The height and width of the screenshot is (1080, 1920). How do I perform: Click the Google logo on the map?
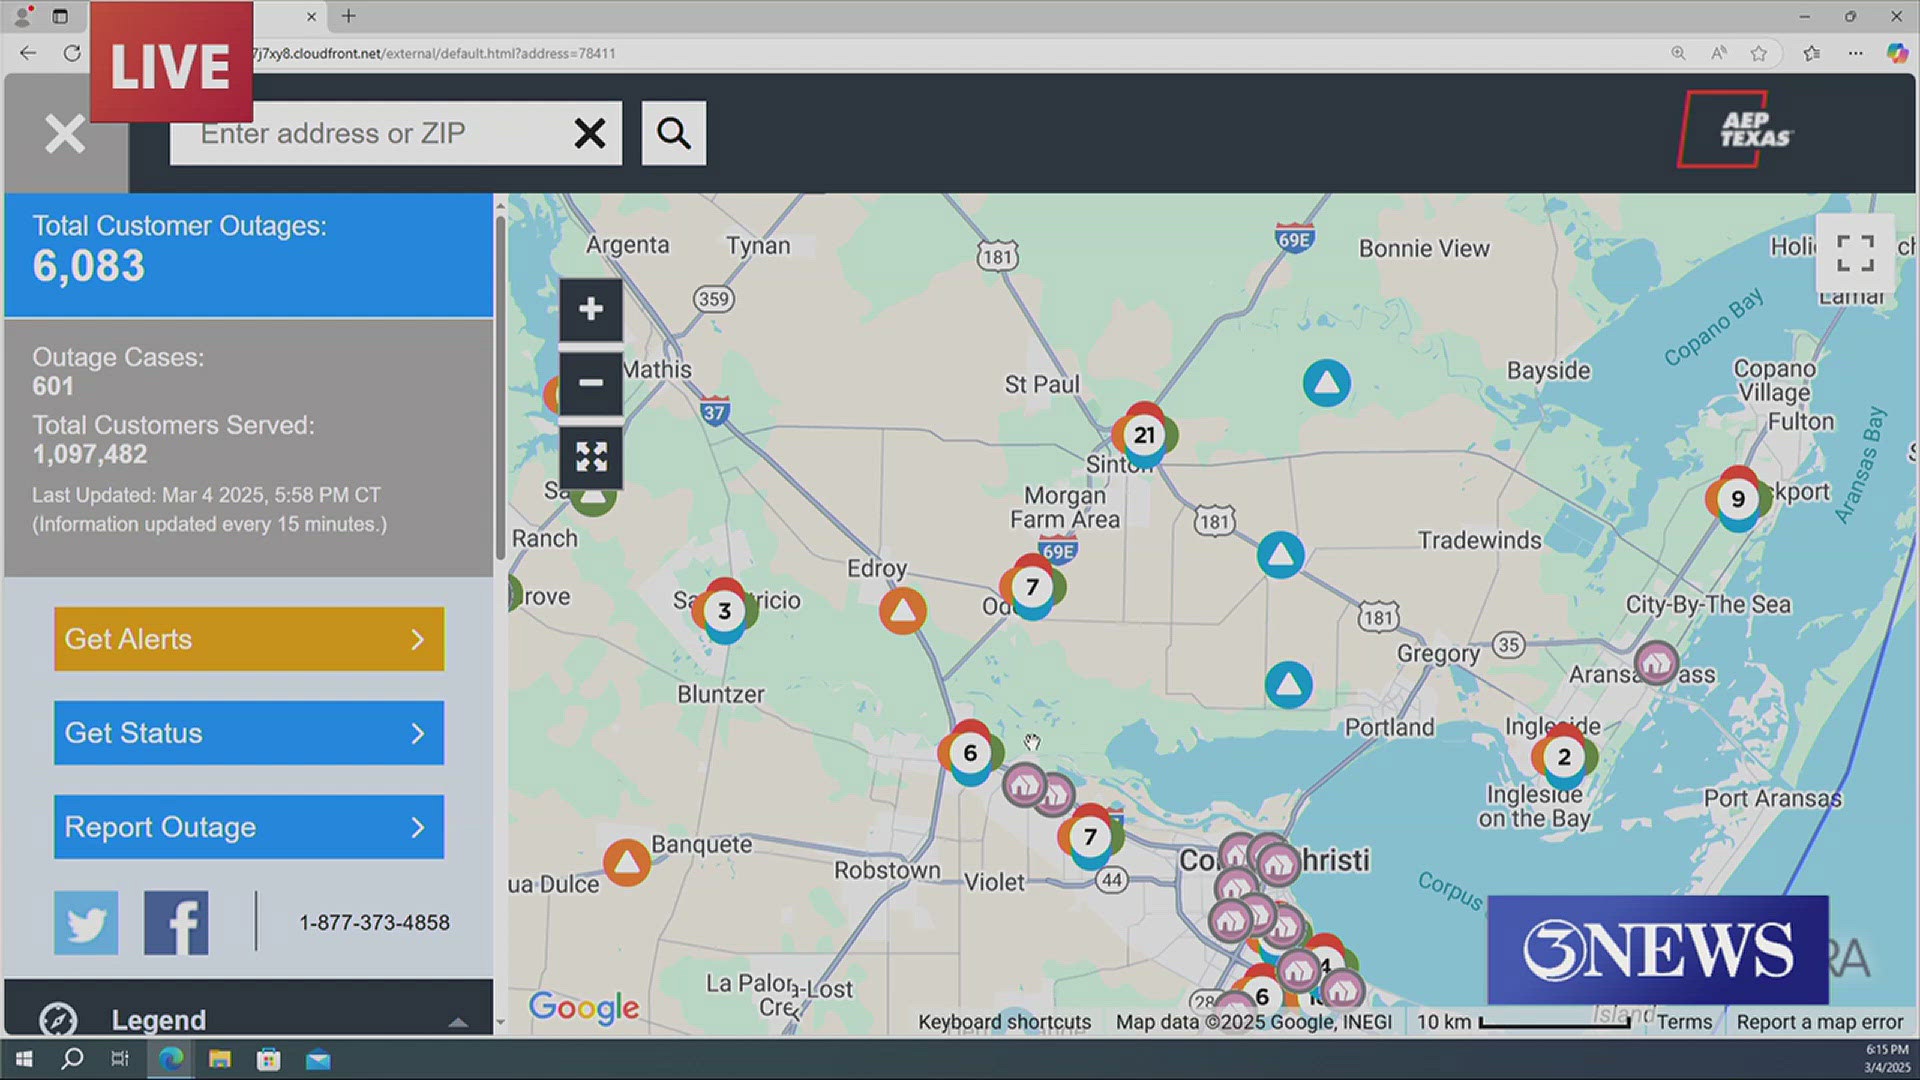pyautogui.click(x=584, y=1008)
